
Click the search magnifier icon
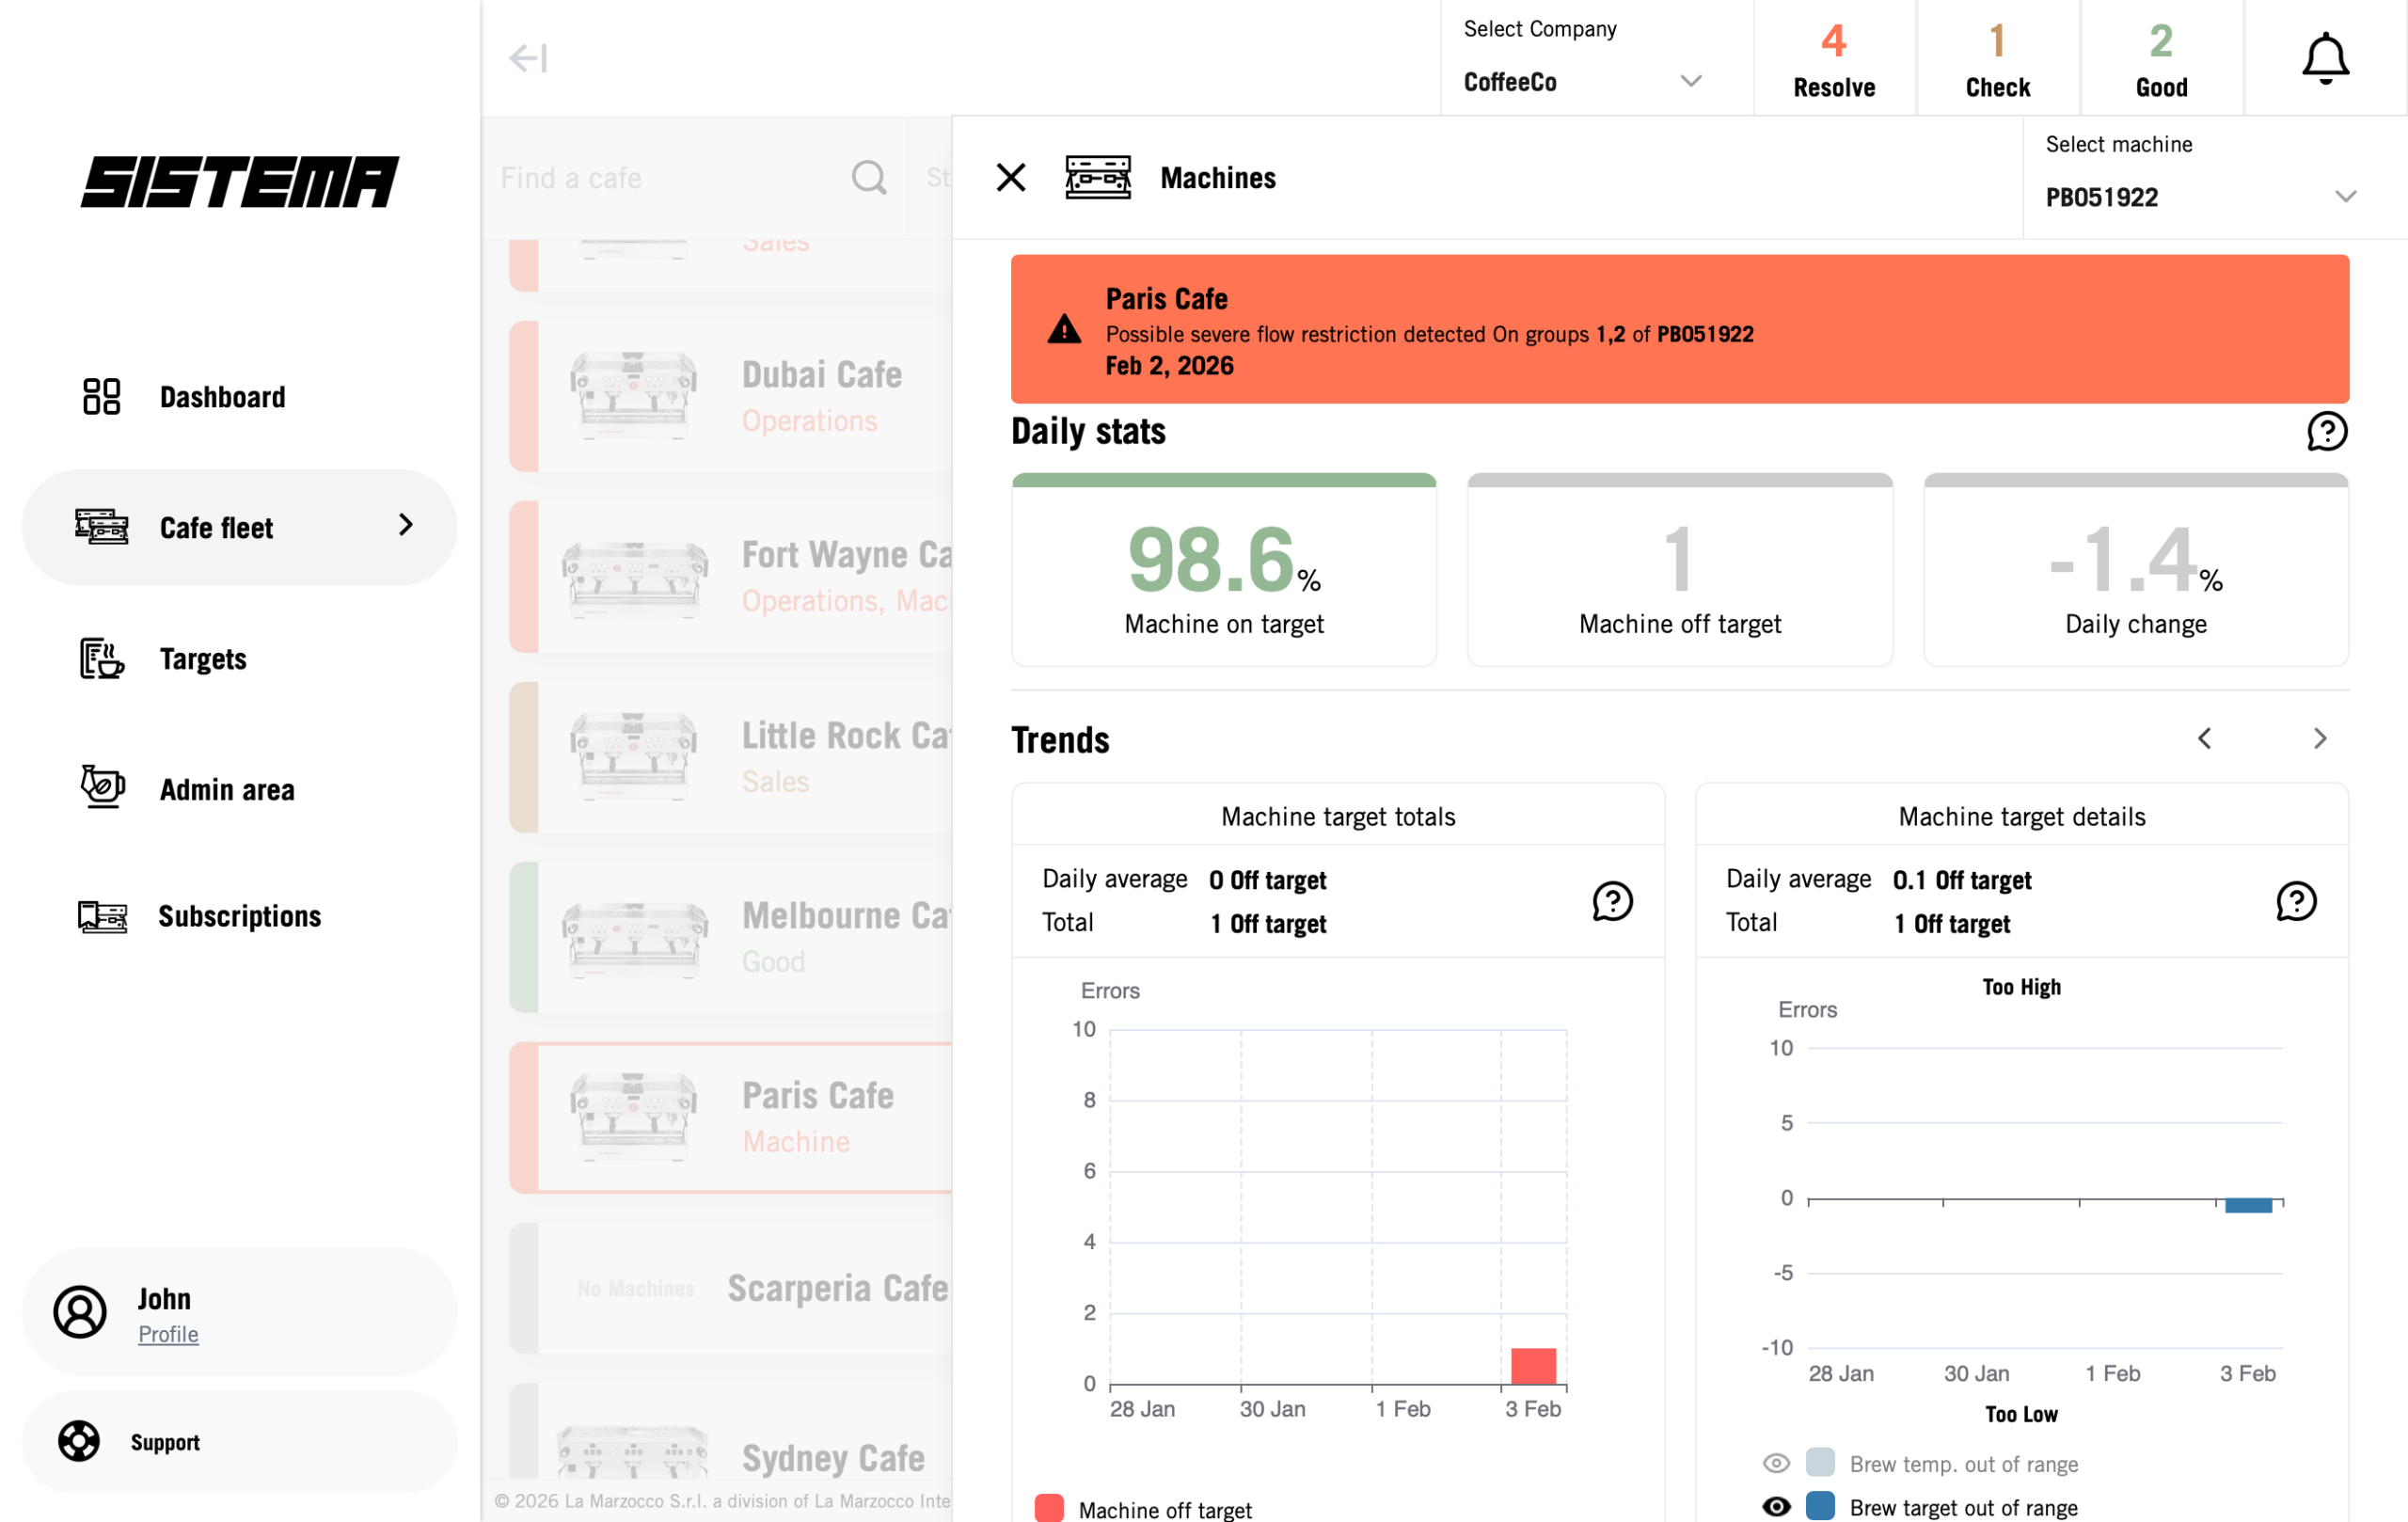pos(868,178)
